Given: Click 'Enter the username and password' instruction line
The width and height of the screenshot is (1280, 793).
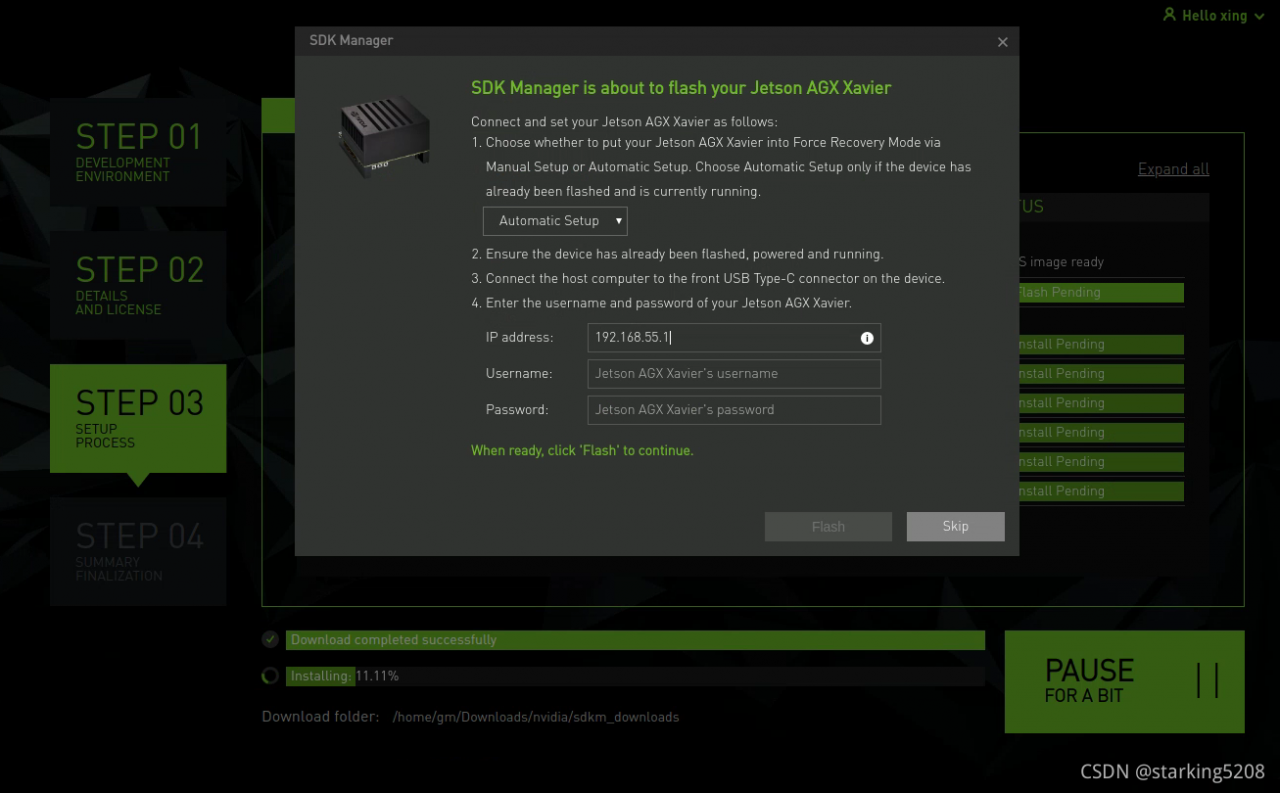Looking at the screenshot, I should [x=661, y=303].
